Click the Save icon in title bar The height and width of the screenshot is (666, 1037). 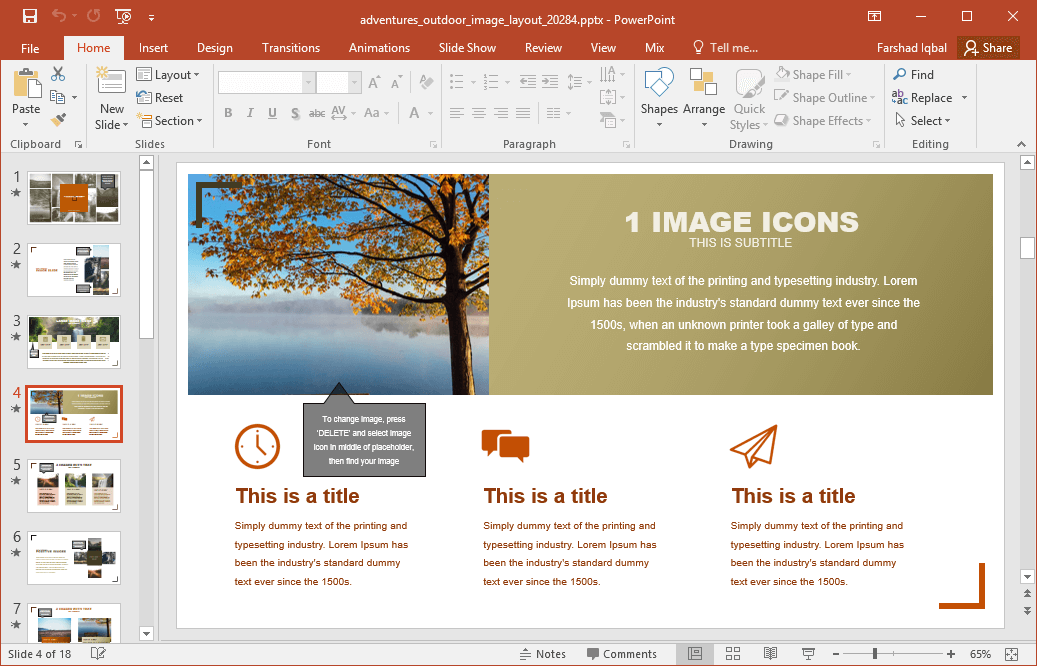click(x=29, y=16)
